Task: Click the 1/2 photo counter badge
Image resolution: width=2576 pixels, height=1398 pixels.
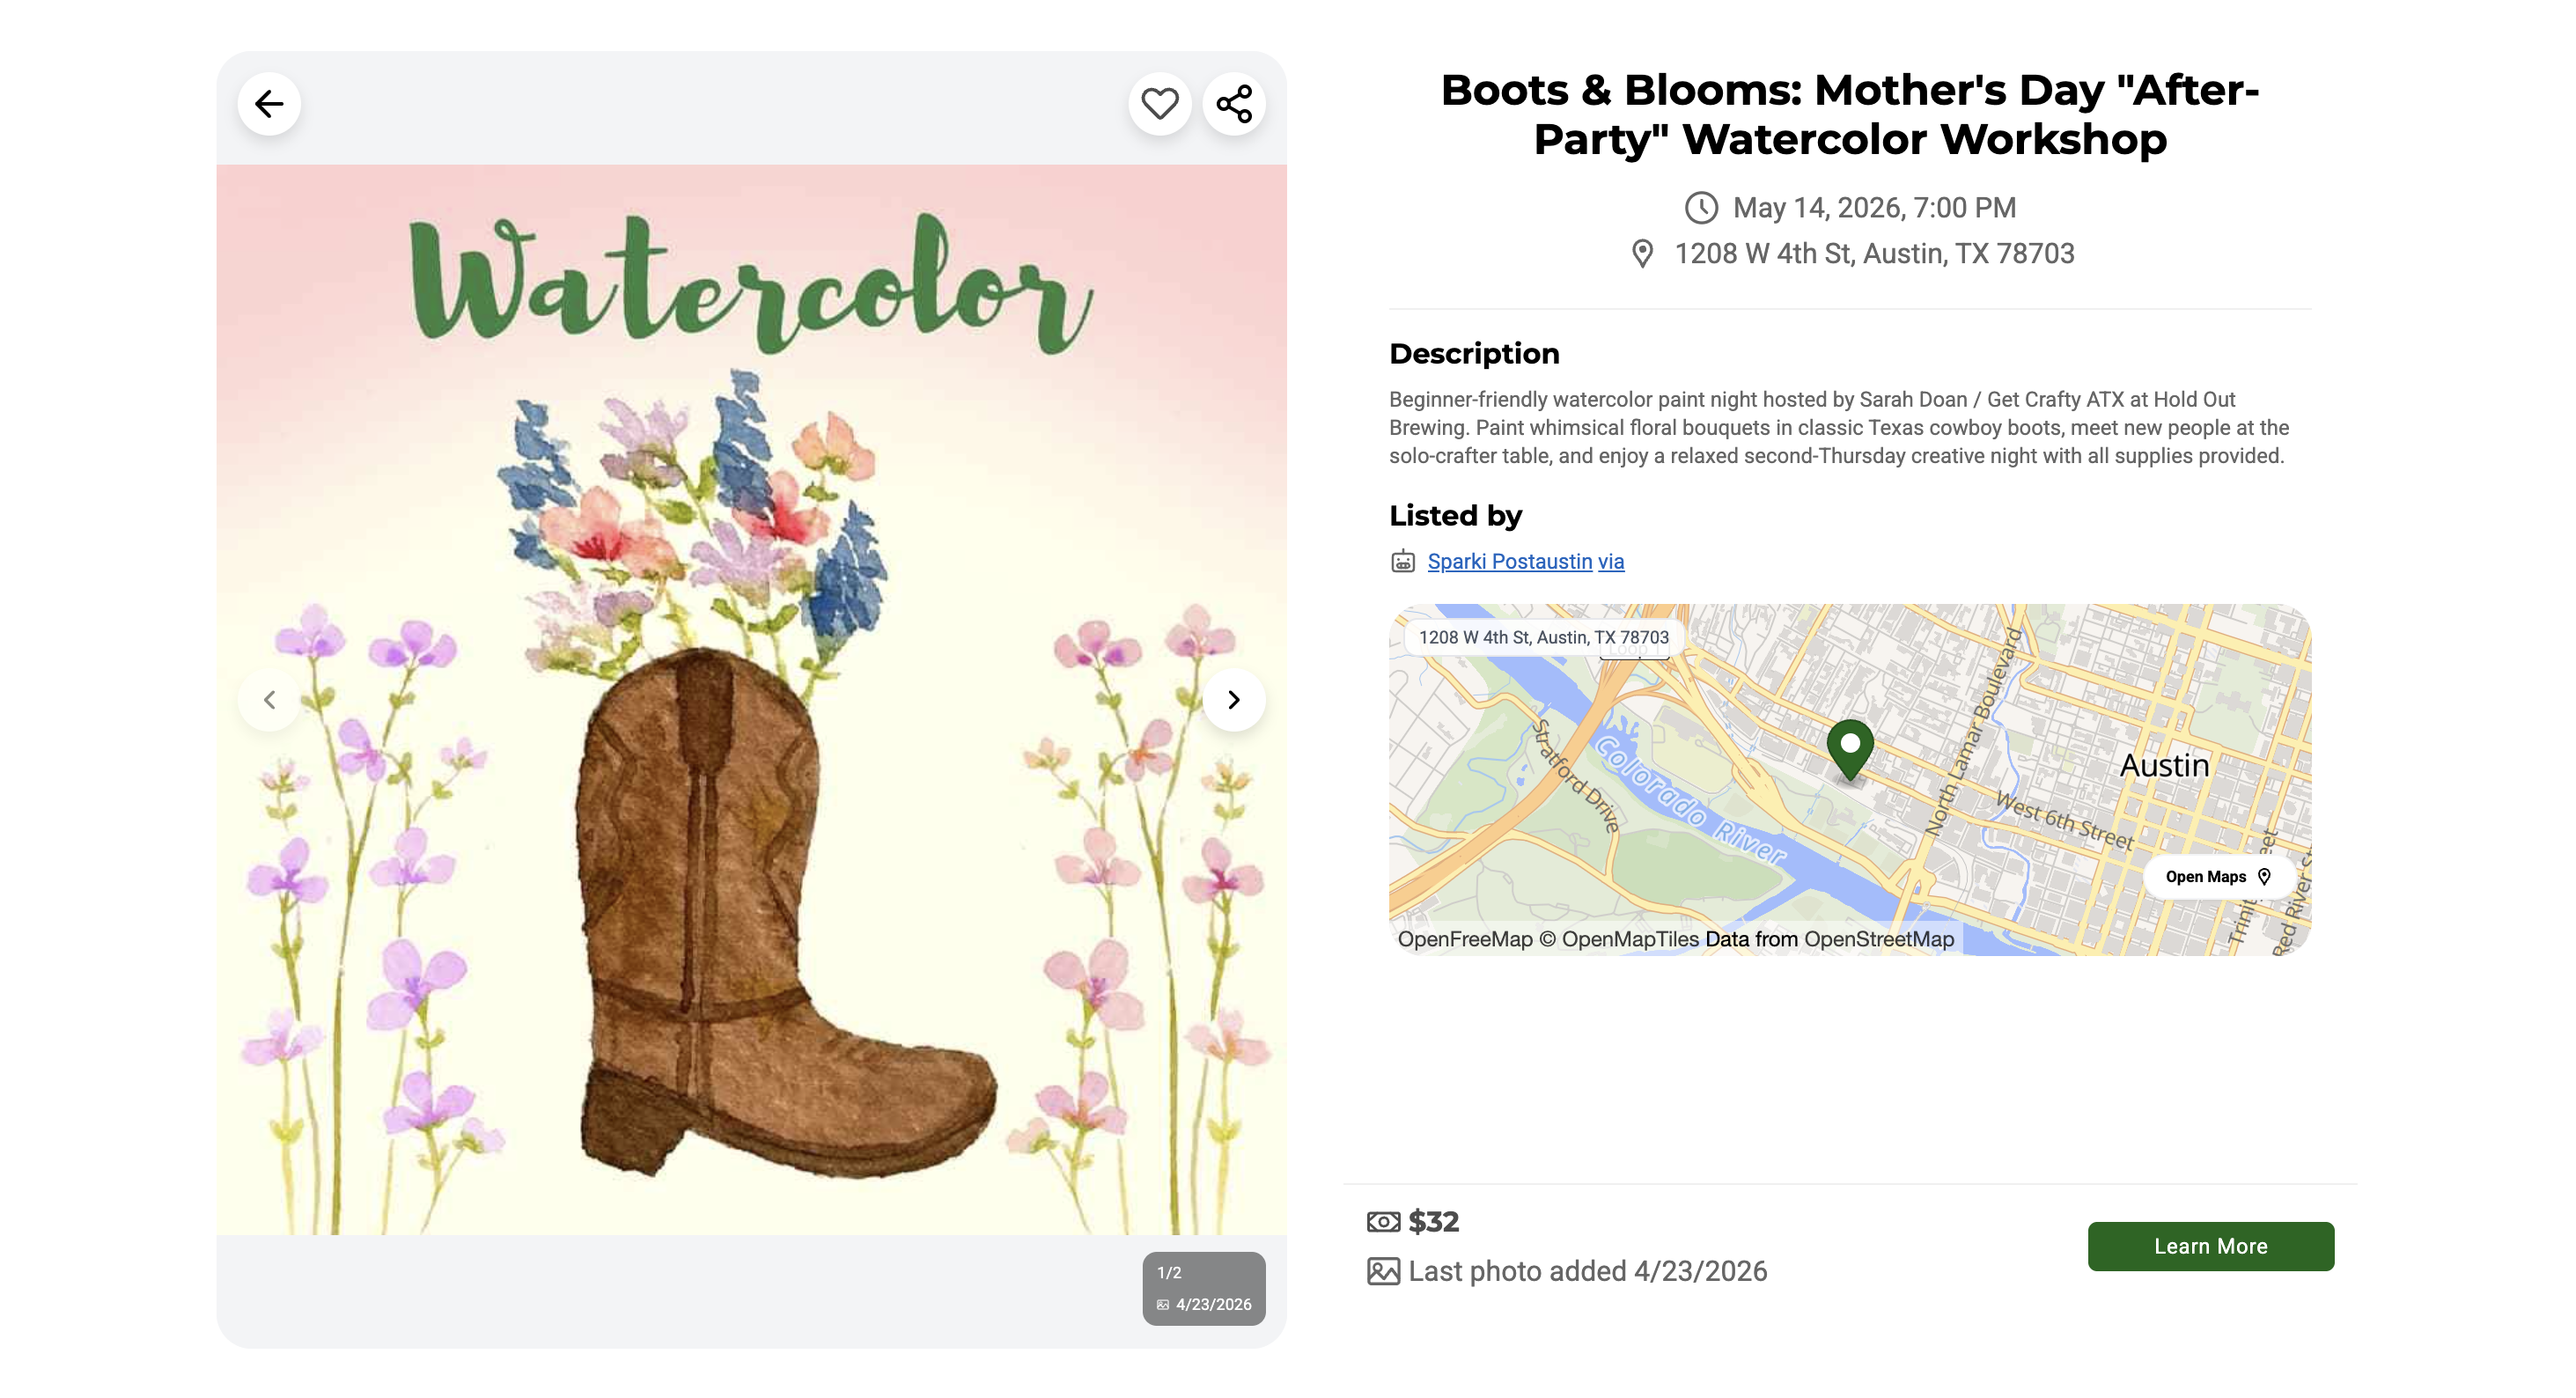Action: click(x=1203, y=1288)
